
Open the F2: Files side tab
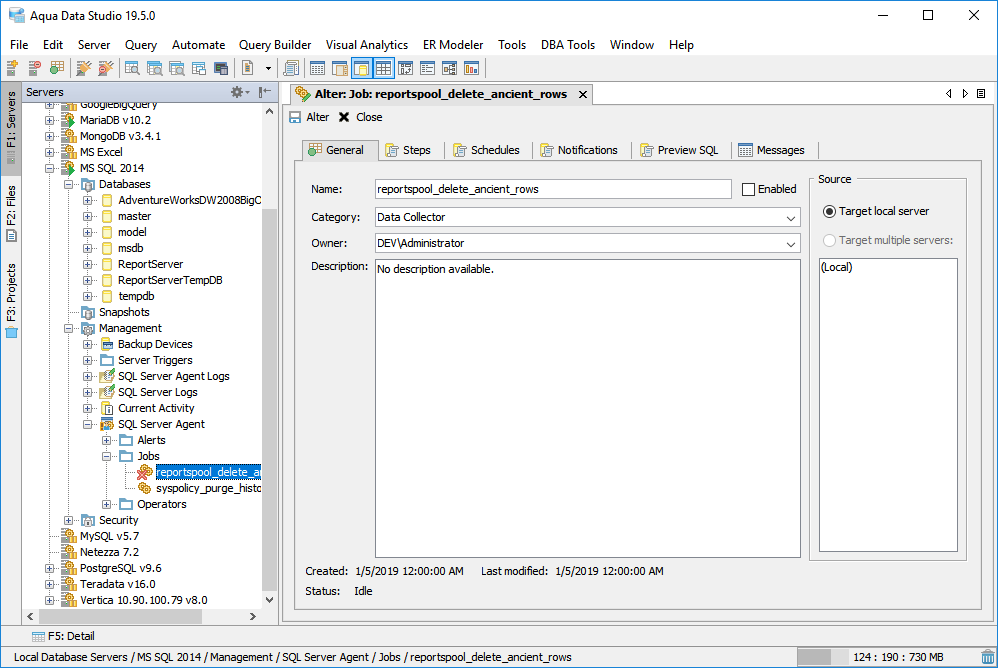click(11, 212)
